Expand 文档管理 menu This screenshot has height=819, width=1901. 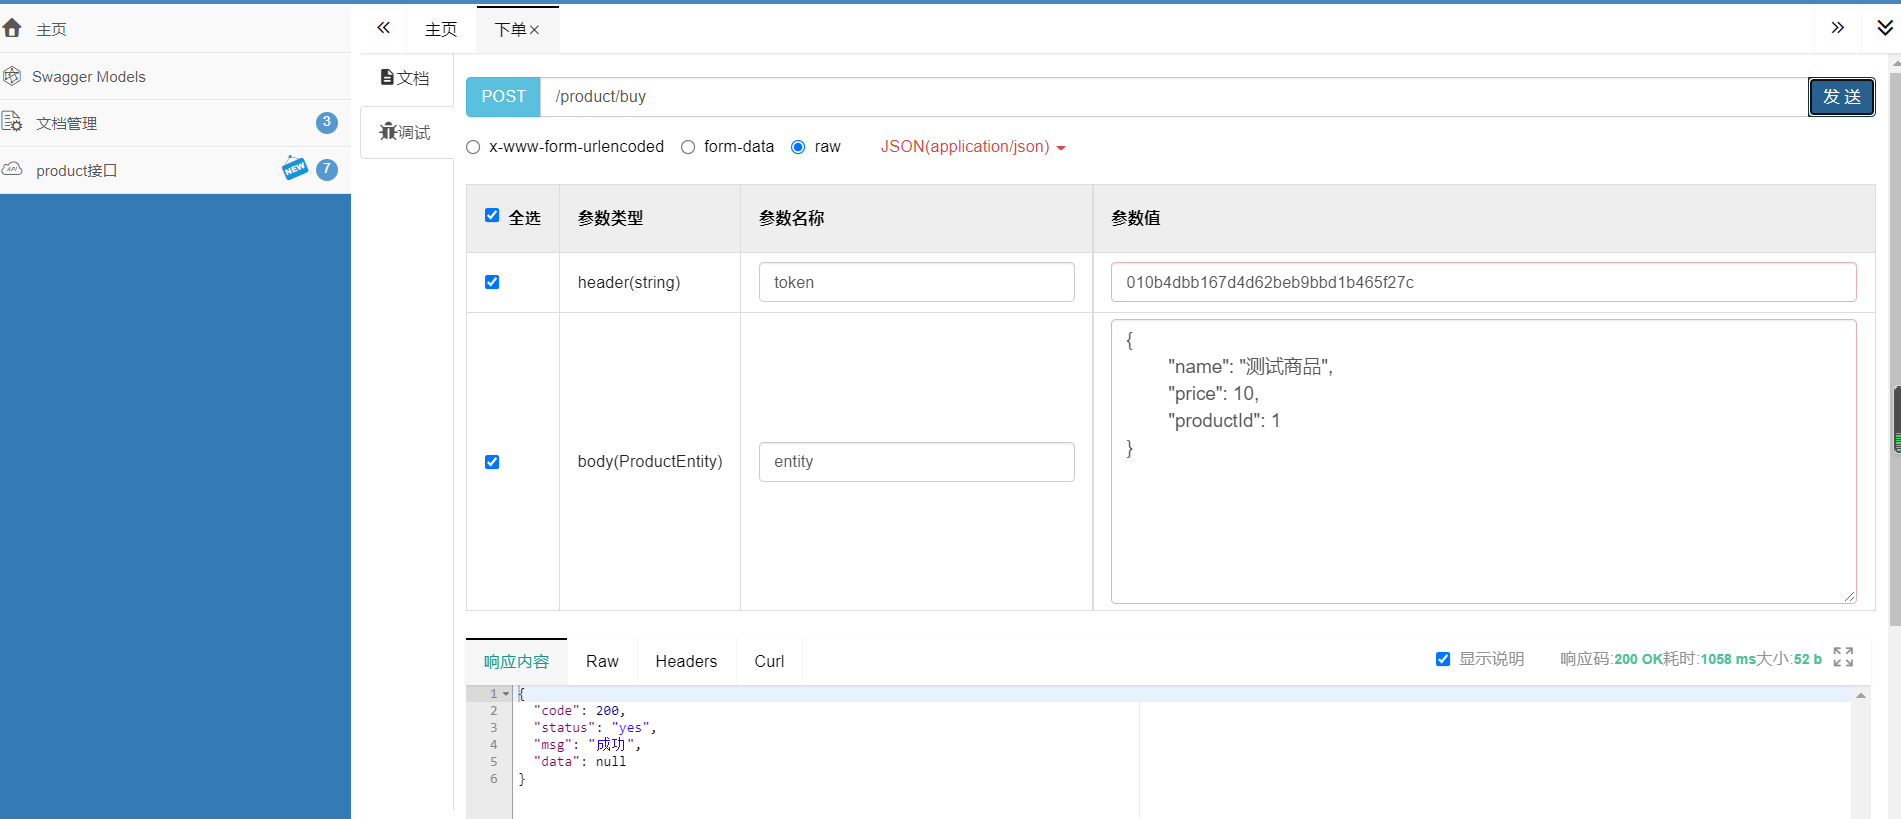tap(175, 123)
